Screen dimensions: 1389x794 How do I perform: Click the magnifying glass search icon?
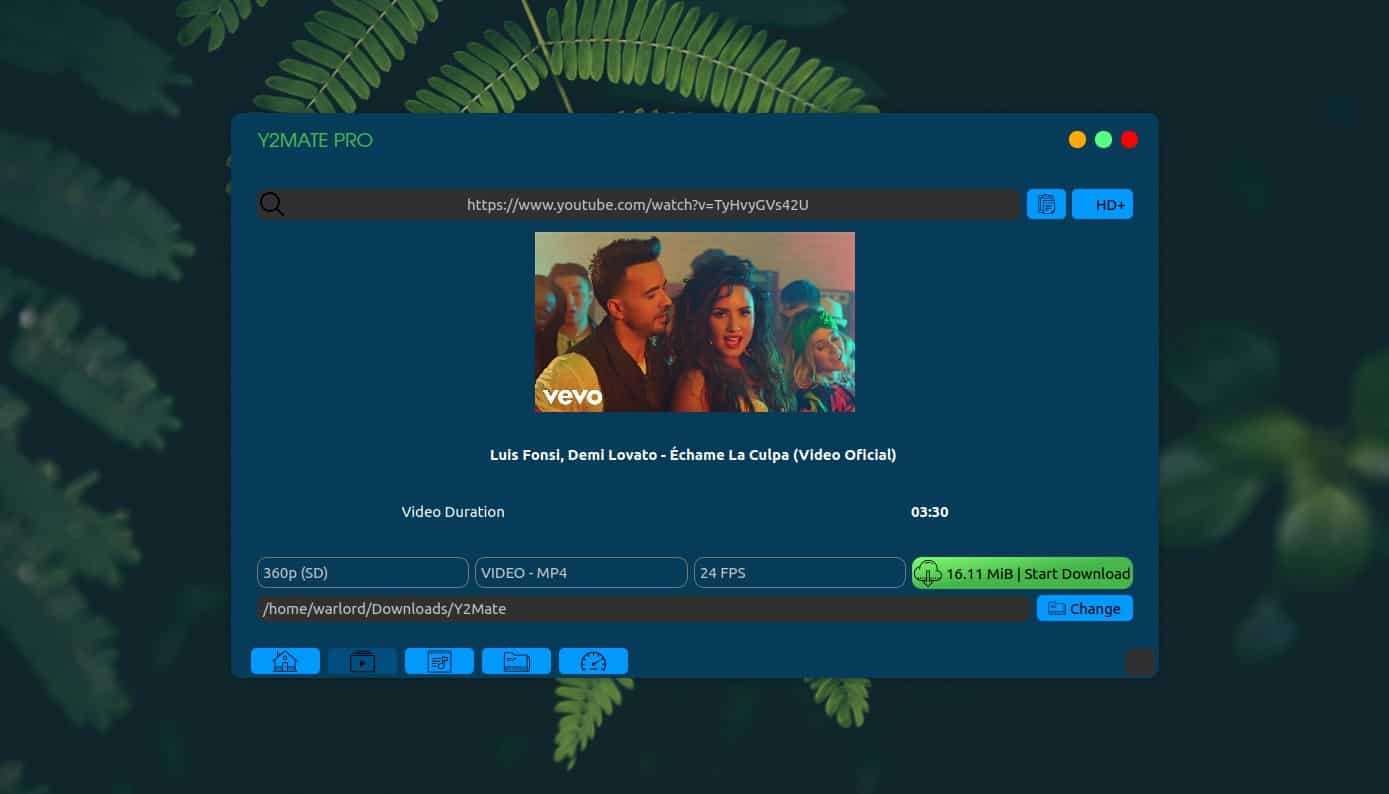coord(271,205)
